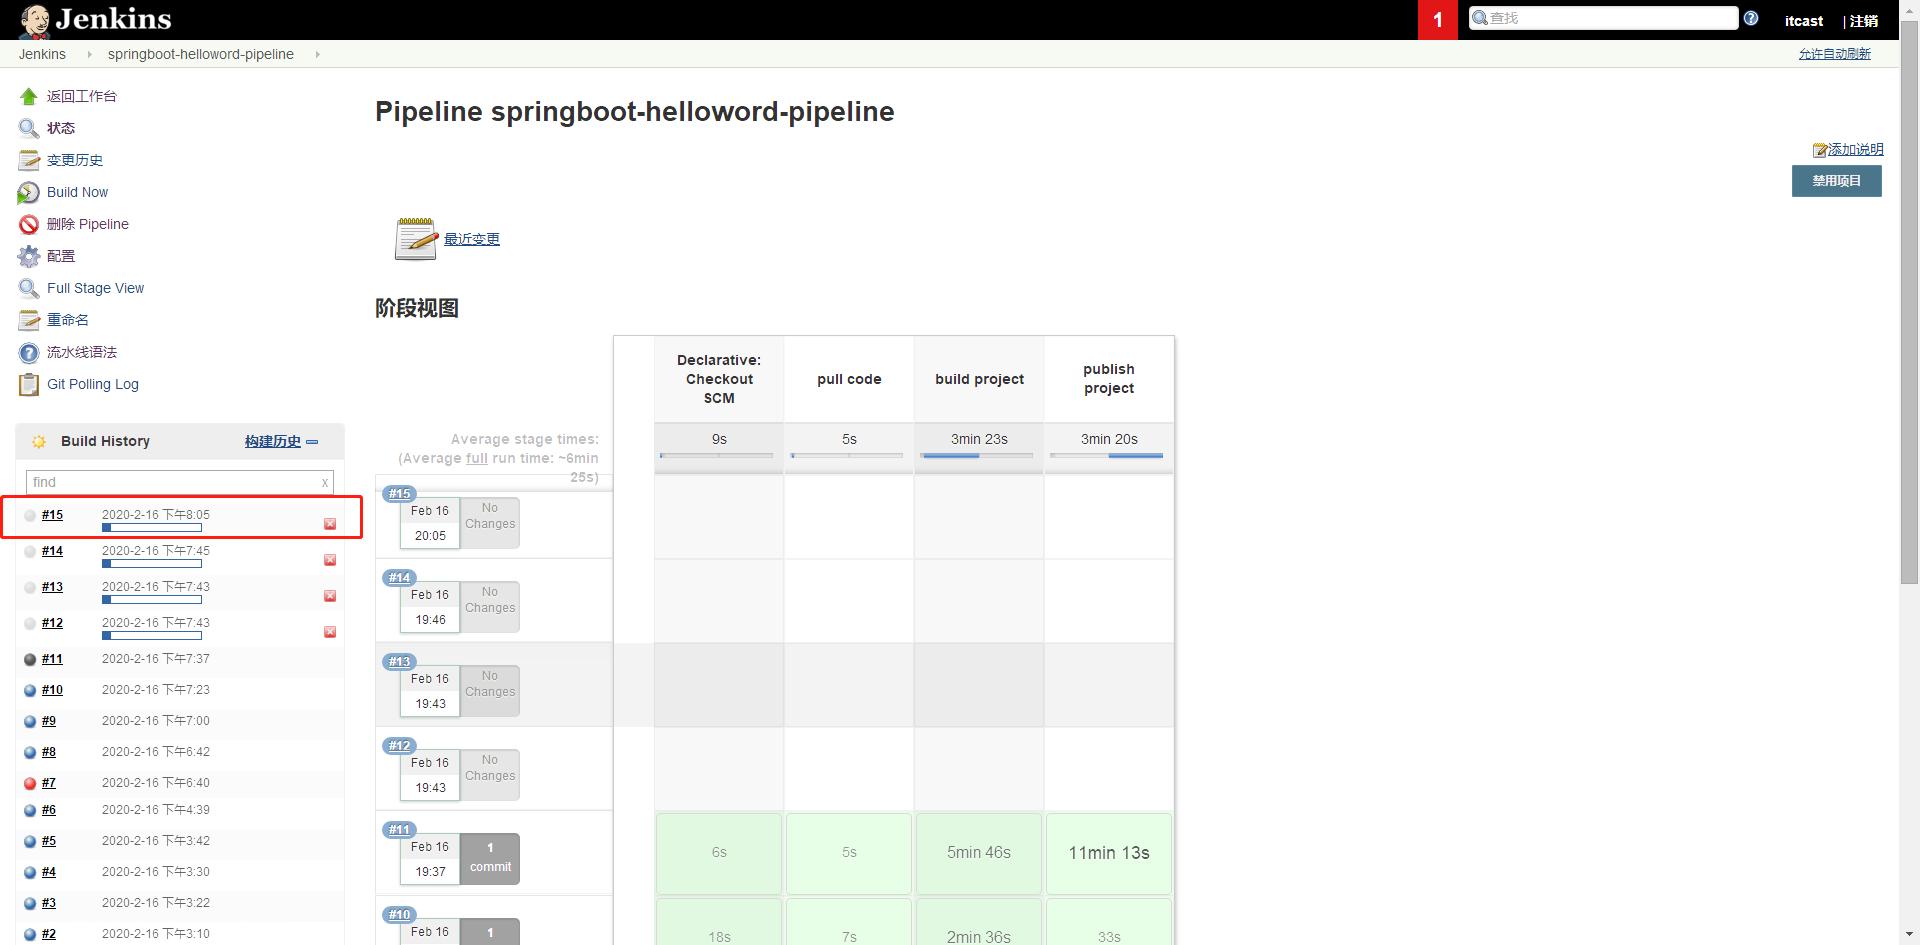
Task: Open the 最近变更 link
Action: (x=472, y=240)
